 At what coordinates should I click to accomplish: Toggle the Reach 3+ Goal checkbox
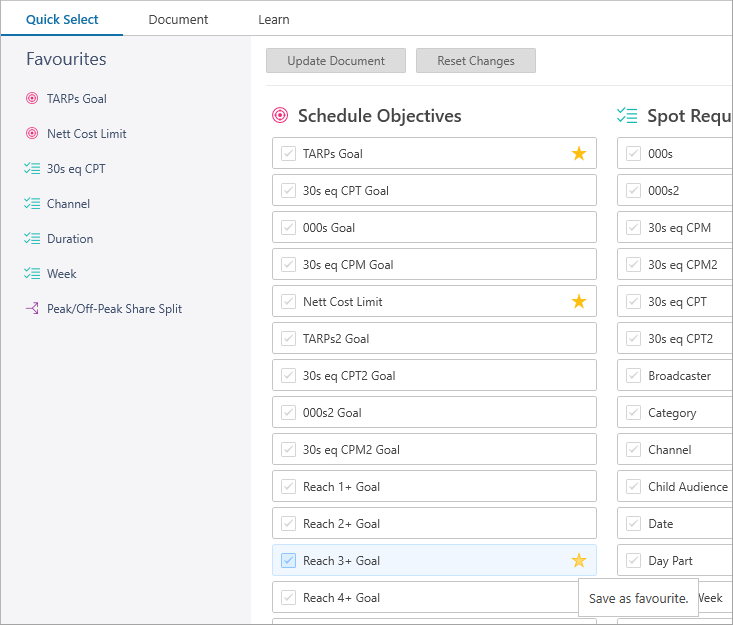pos(288,560)
